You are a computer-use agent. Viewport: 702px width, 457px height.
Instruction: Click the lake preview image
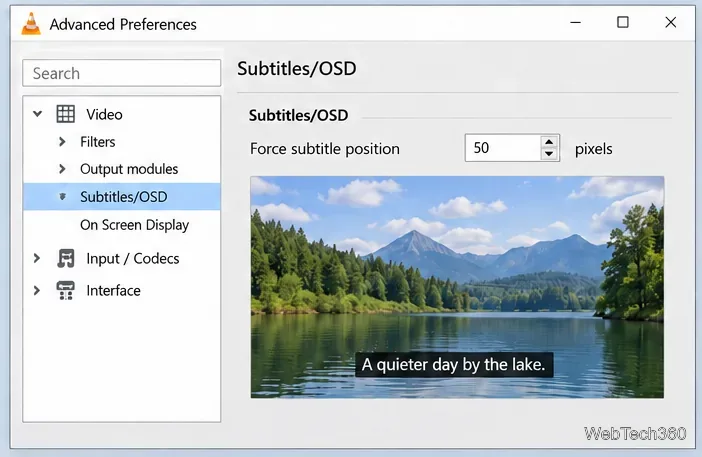457,287
